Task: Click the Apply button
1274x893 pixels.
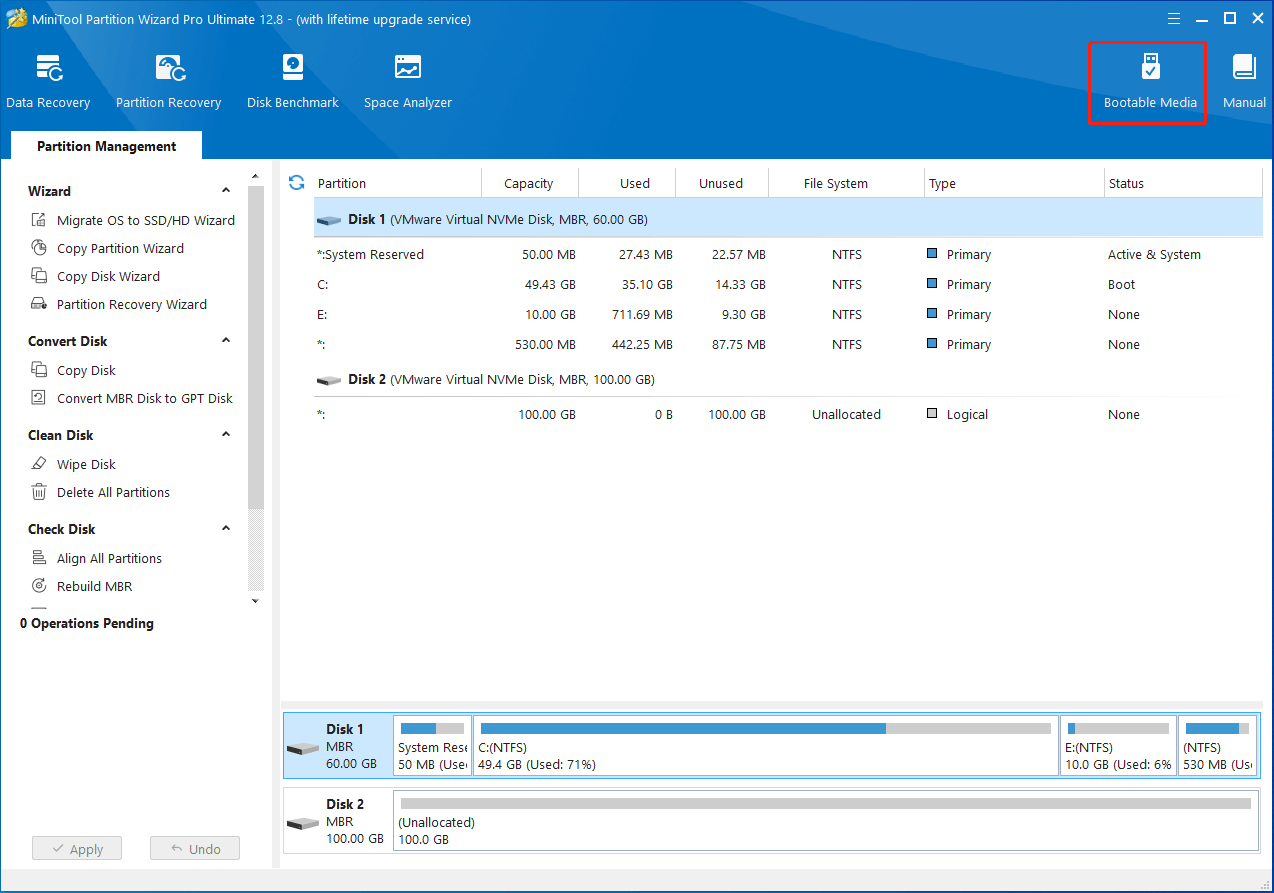Action: pyautogui.click(x=76, y=849)
